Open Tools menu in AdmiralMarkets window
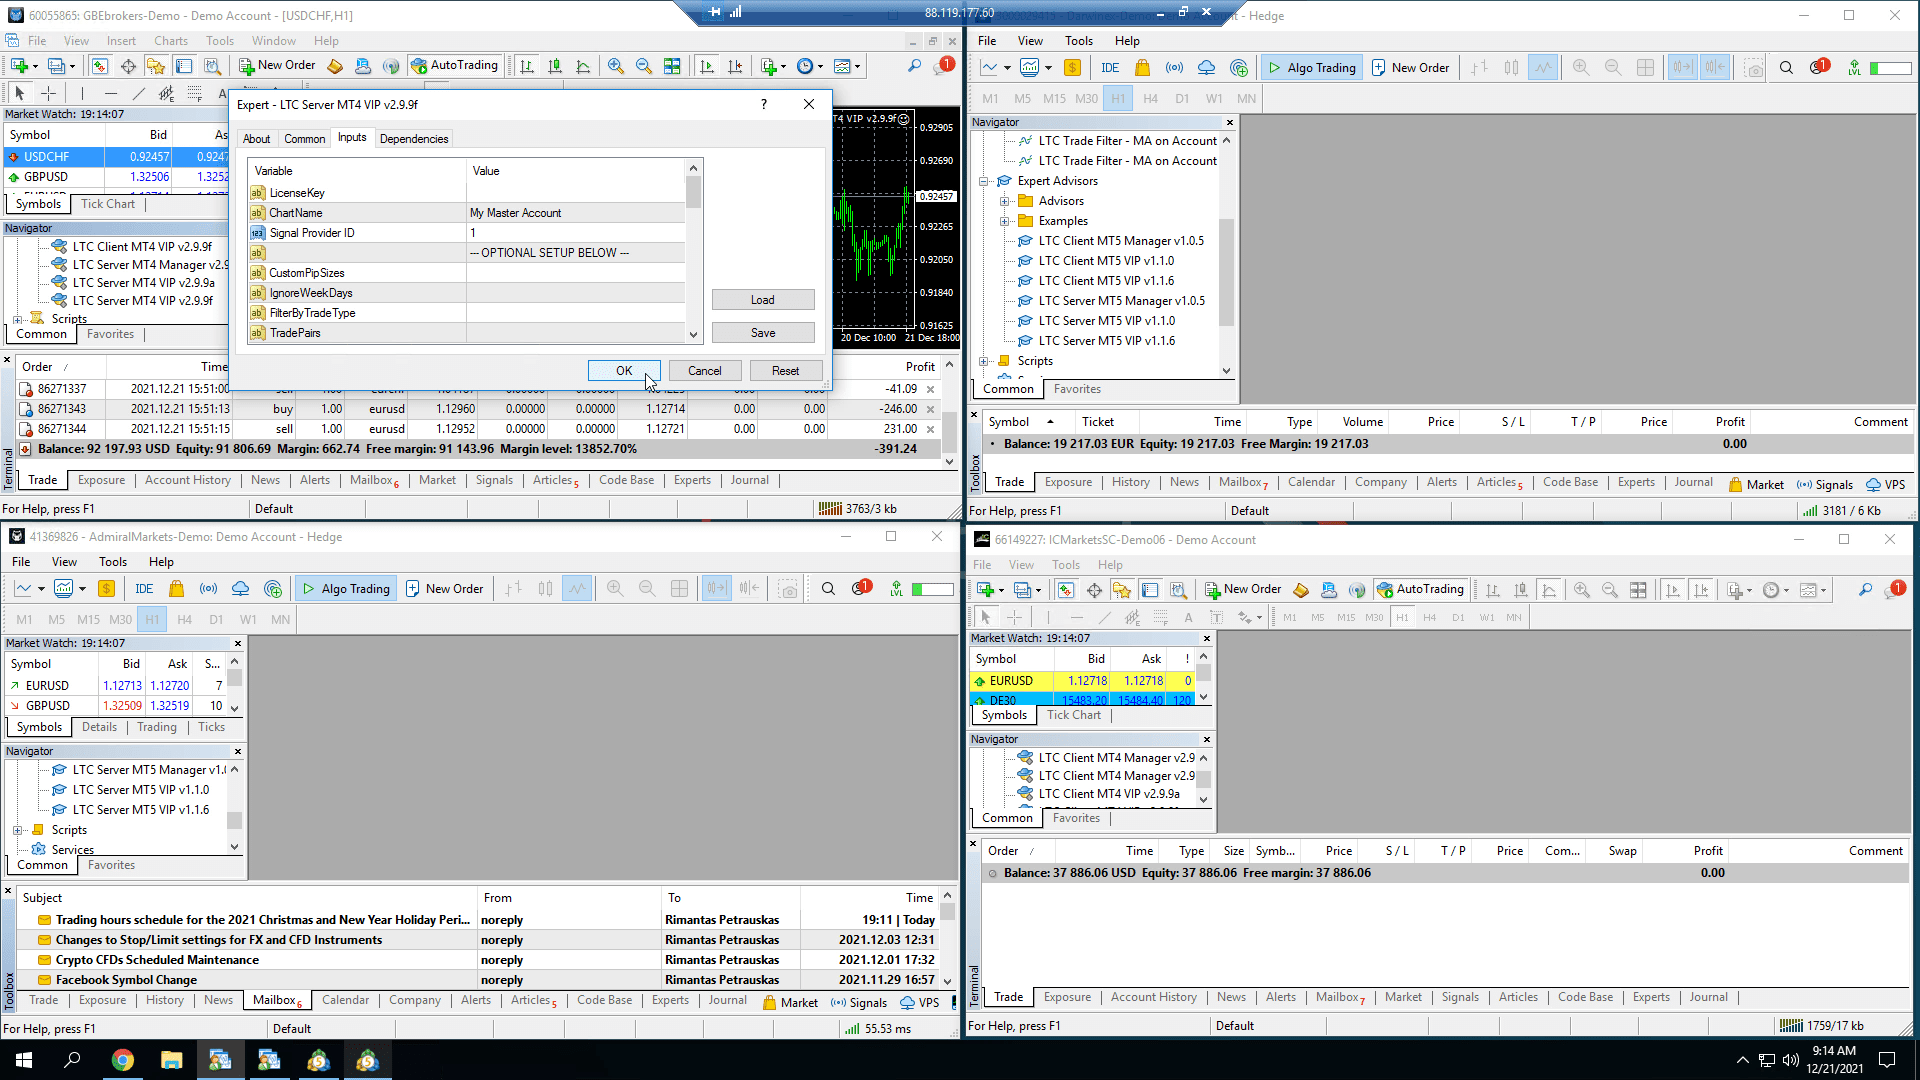This screenshot has height=1080, width=1920. [x=113, y=562]
